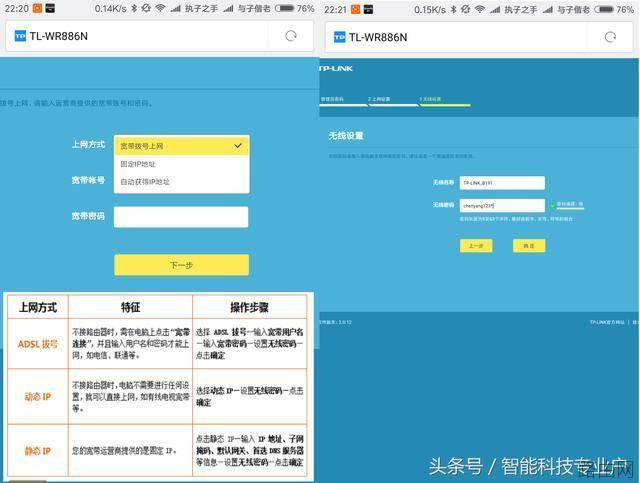Click the yellow 上一步 button
This screenshot has height=483, width=640.
pos(476,246)
